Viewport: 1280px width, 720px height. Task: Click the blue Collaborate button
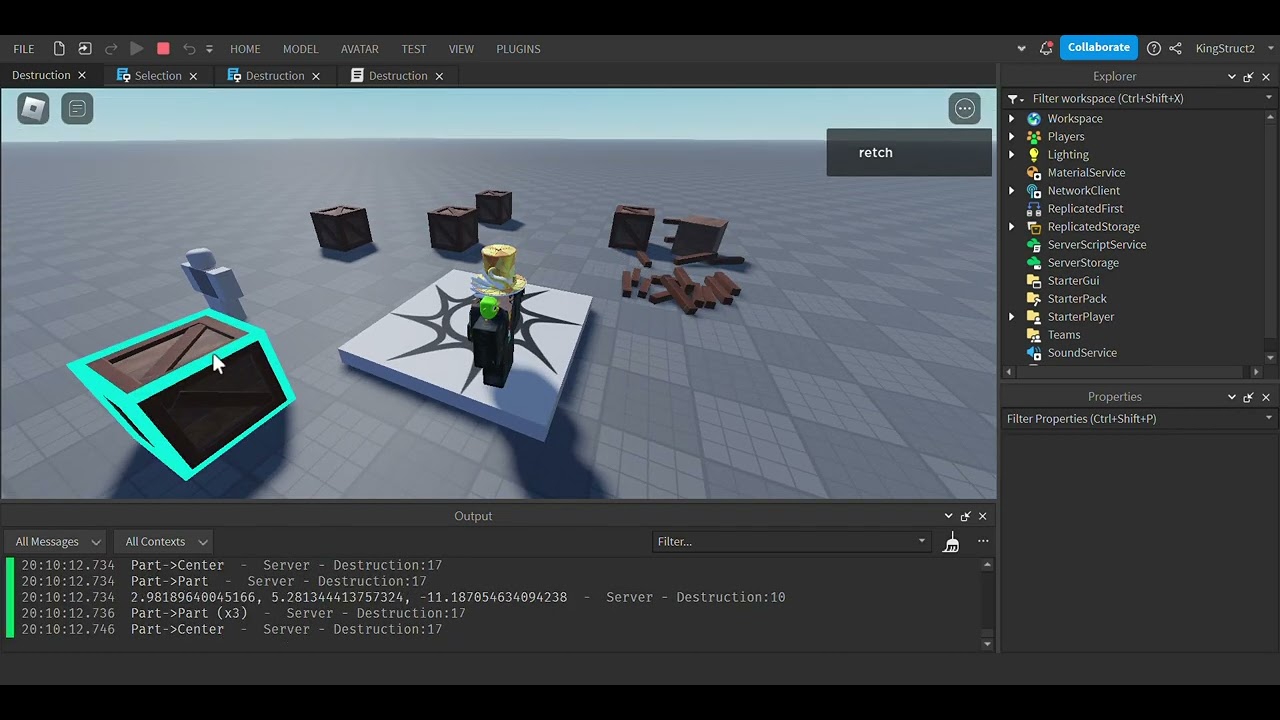pyautogui.click(x=1098, y=48)
